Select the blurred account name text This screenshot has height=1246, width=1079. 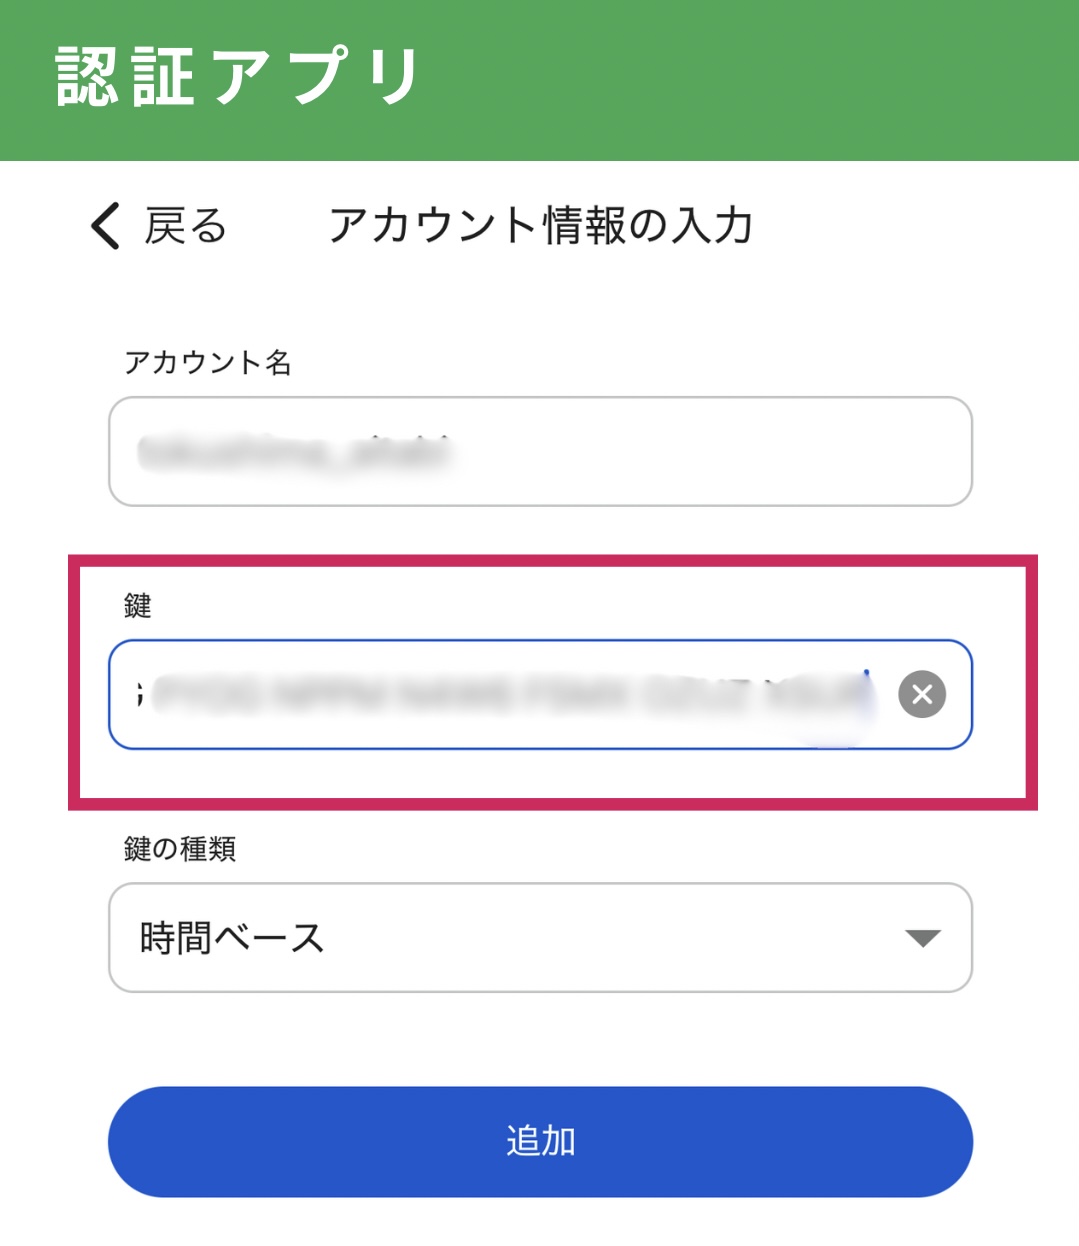(x=295, y=452)
